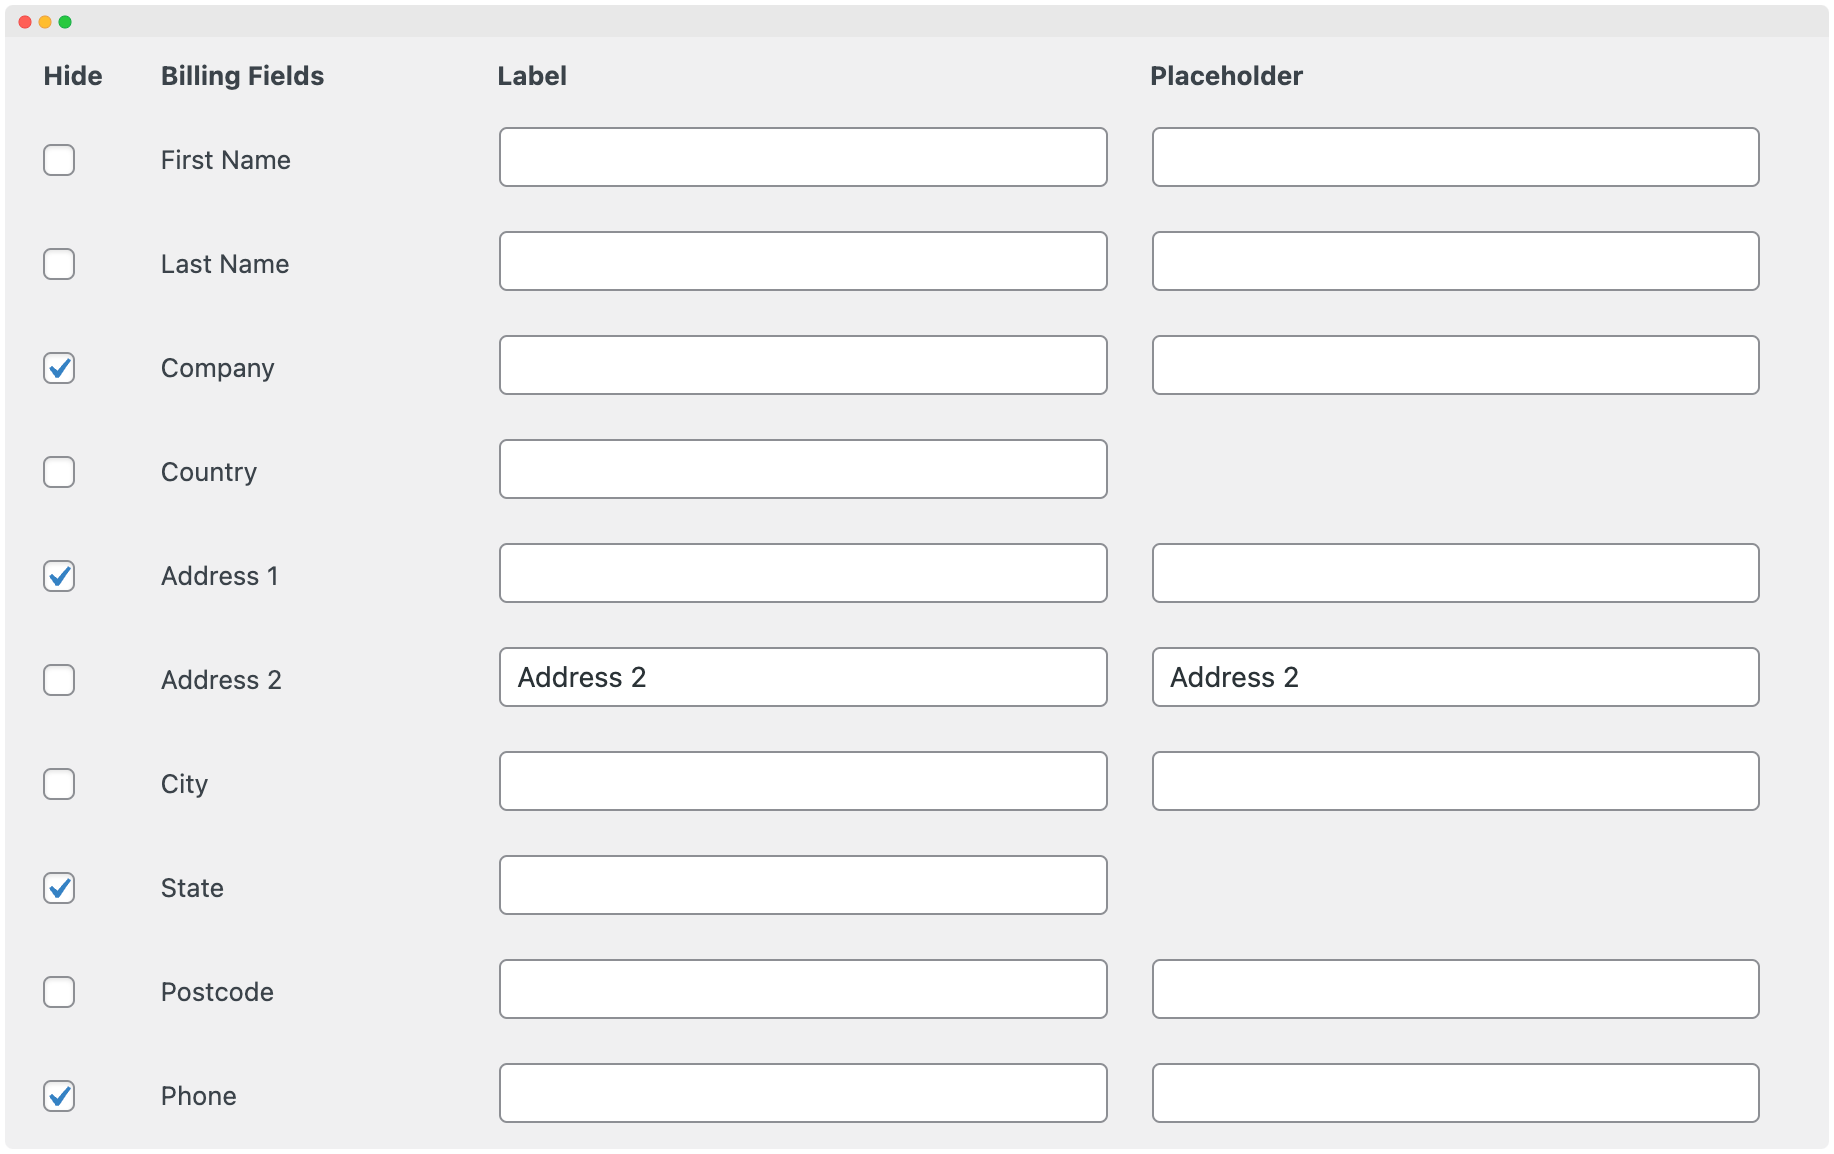Untick the State hide checkbox
Screen dimensions: 1834x1154
[59, 888]
